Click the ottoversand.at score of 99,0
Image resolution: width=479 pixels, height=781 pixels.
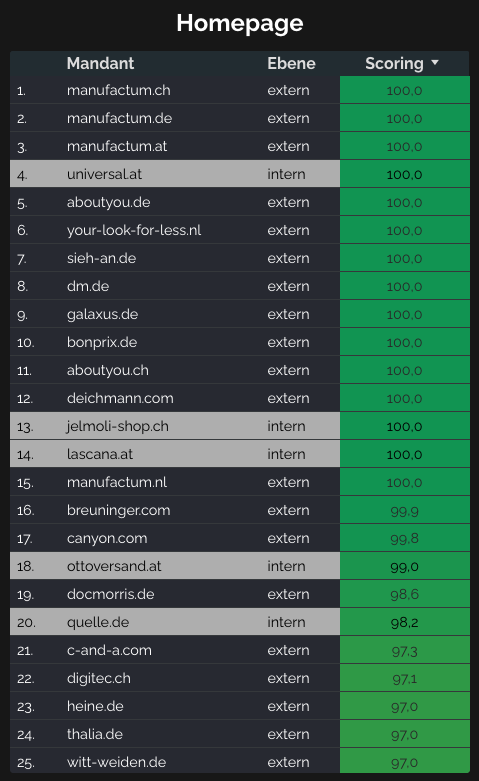point(405,566)
